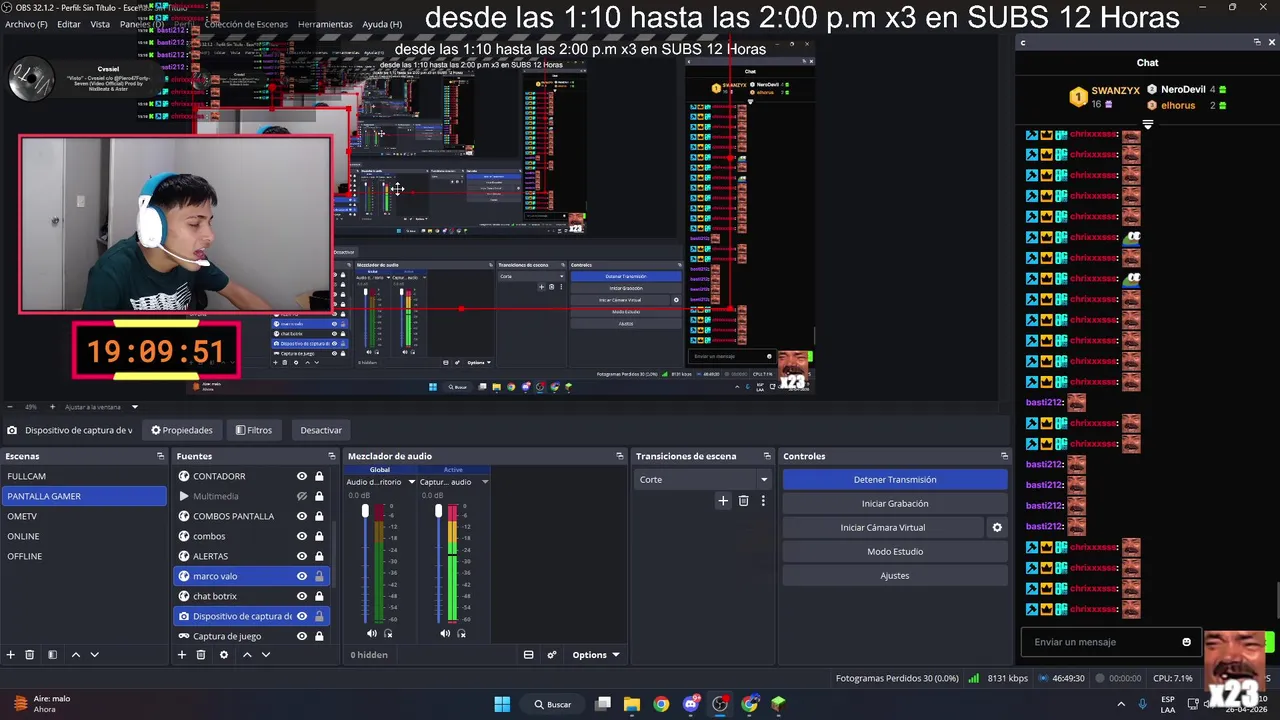Open Ajustar a la ventana scaling dropdown
This screenshot has height=720, width=1280.
[x=101, y=407]
